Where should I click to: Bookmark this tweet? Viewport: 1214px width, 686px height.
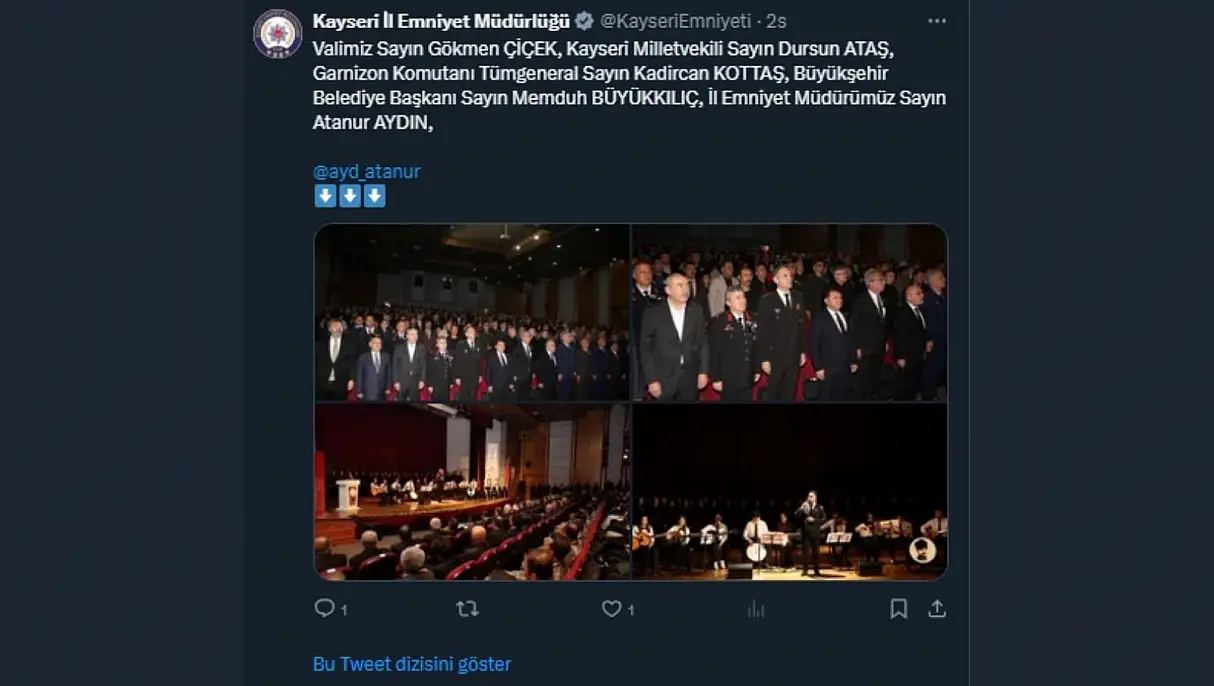point(899,608)
